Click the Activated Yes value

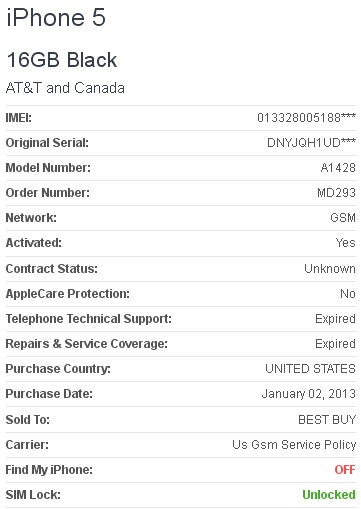[x=346, y=243]
